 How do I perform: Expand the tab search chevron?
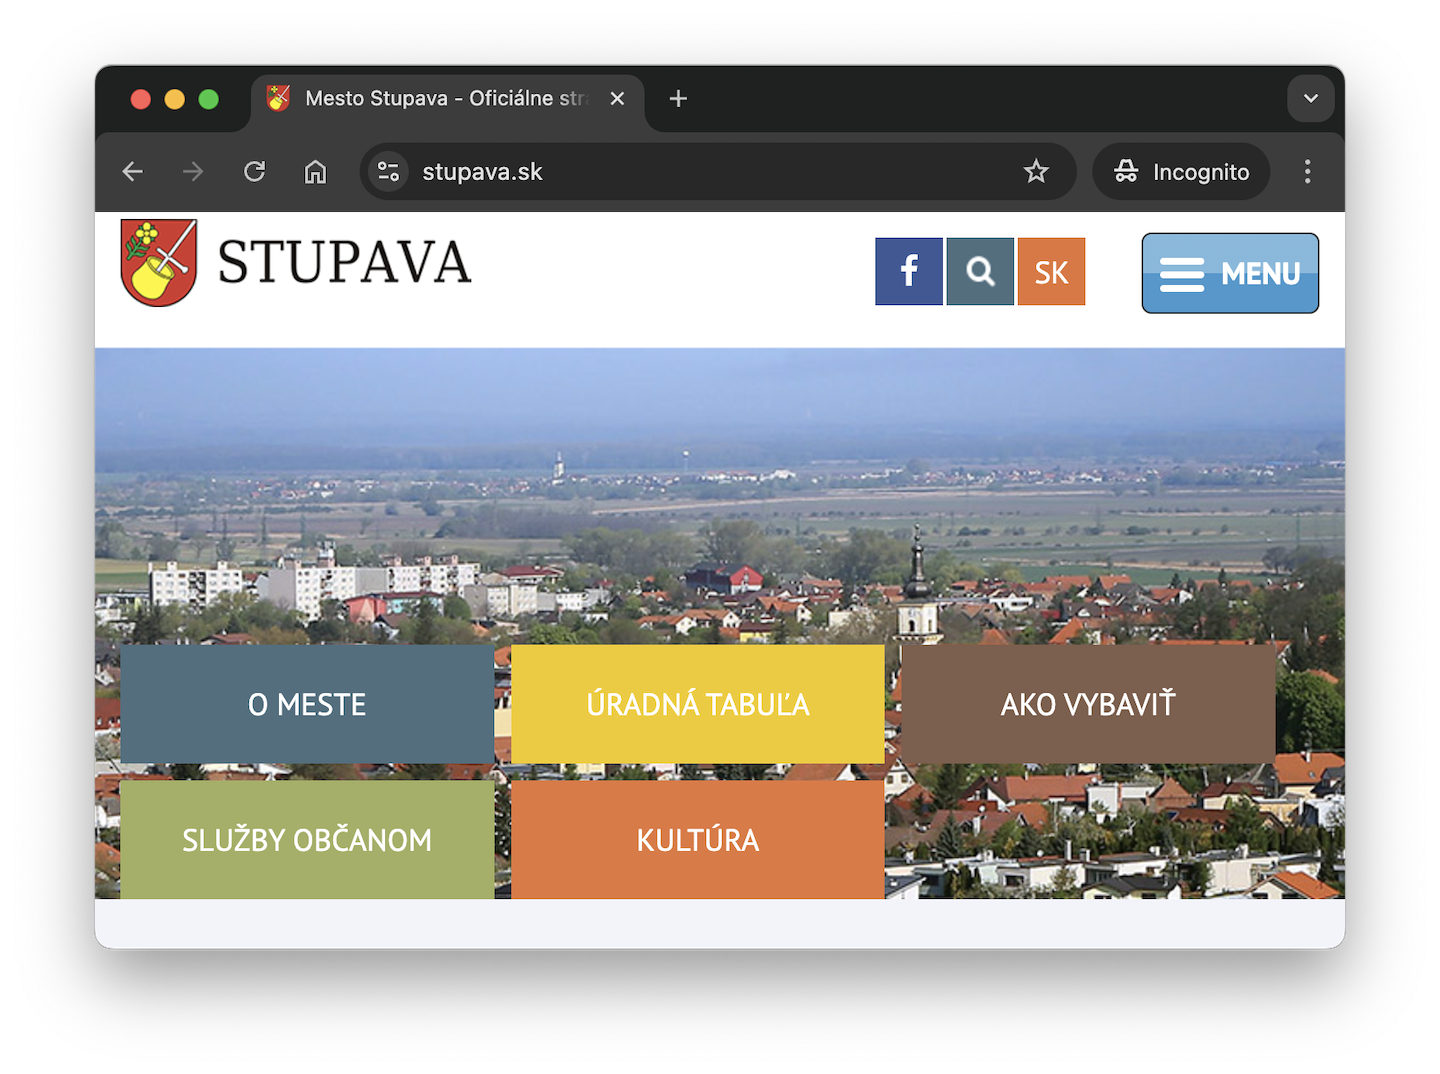click(1311, 99)
